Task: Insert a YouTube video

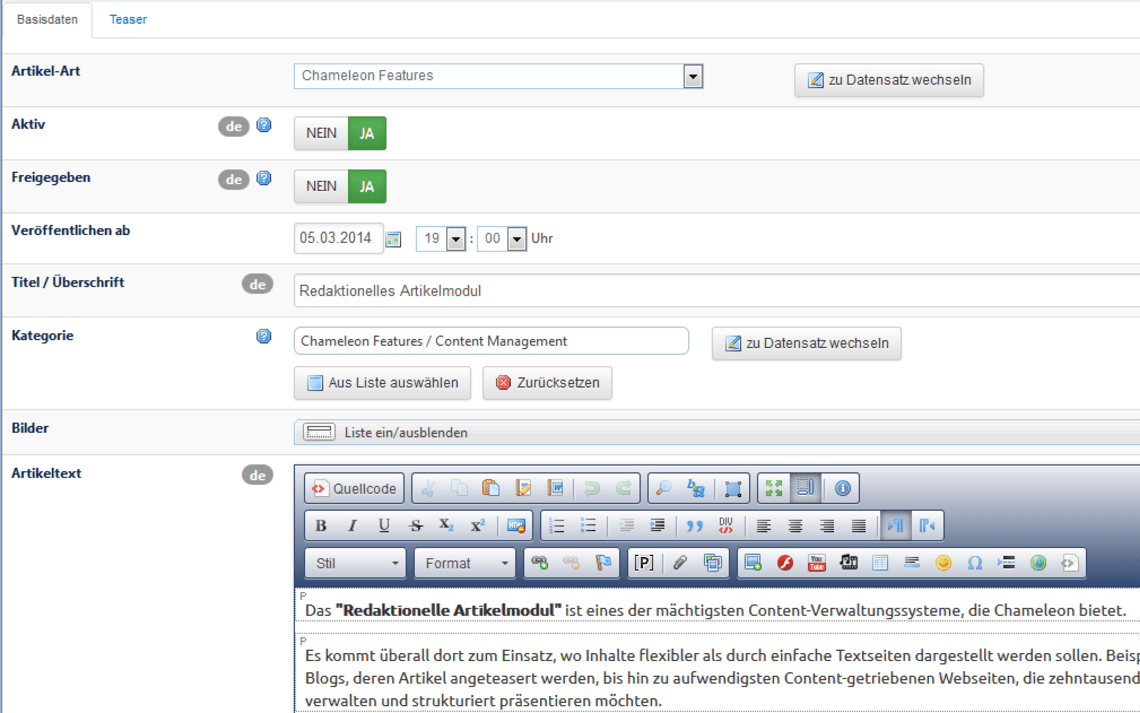Action: [816, 563]
